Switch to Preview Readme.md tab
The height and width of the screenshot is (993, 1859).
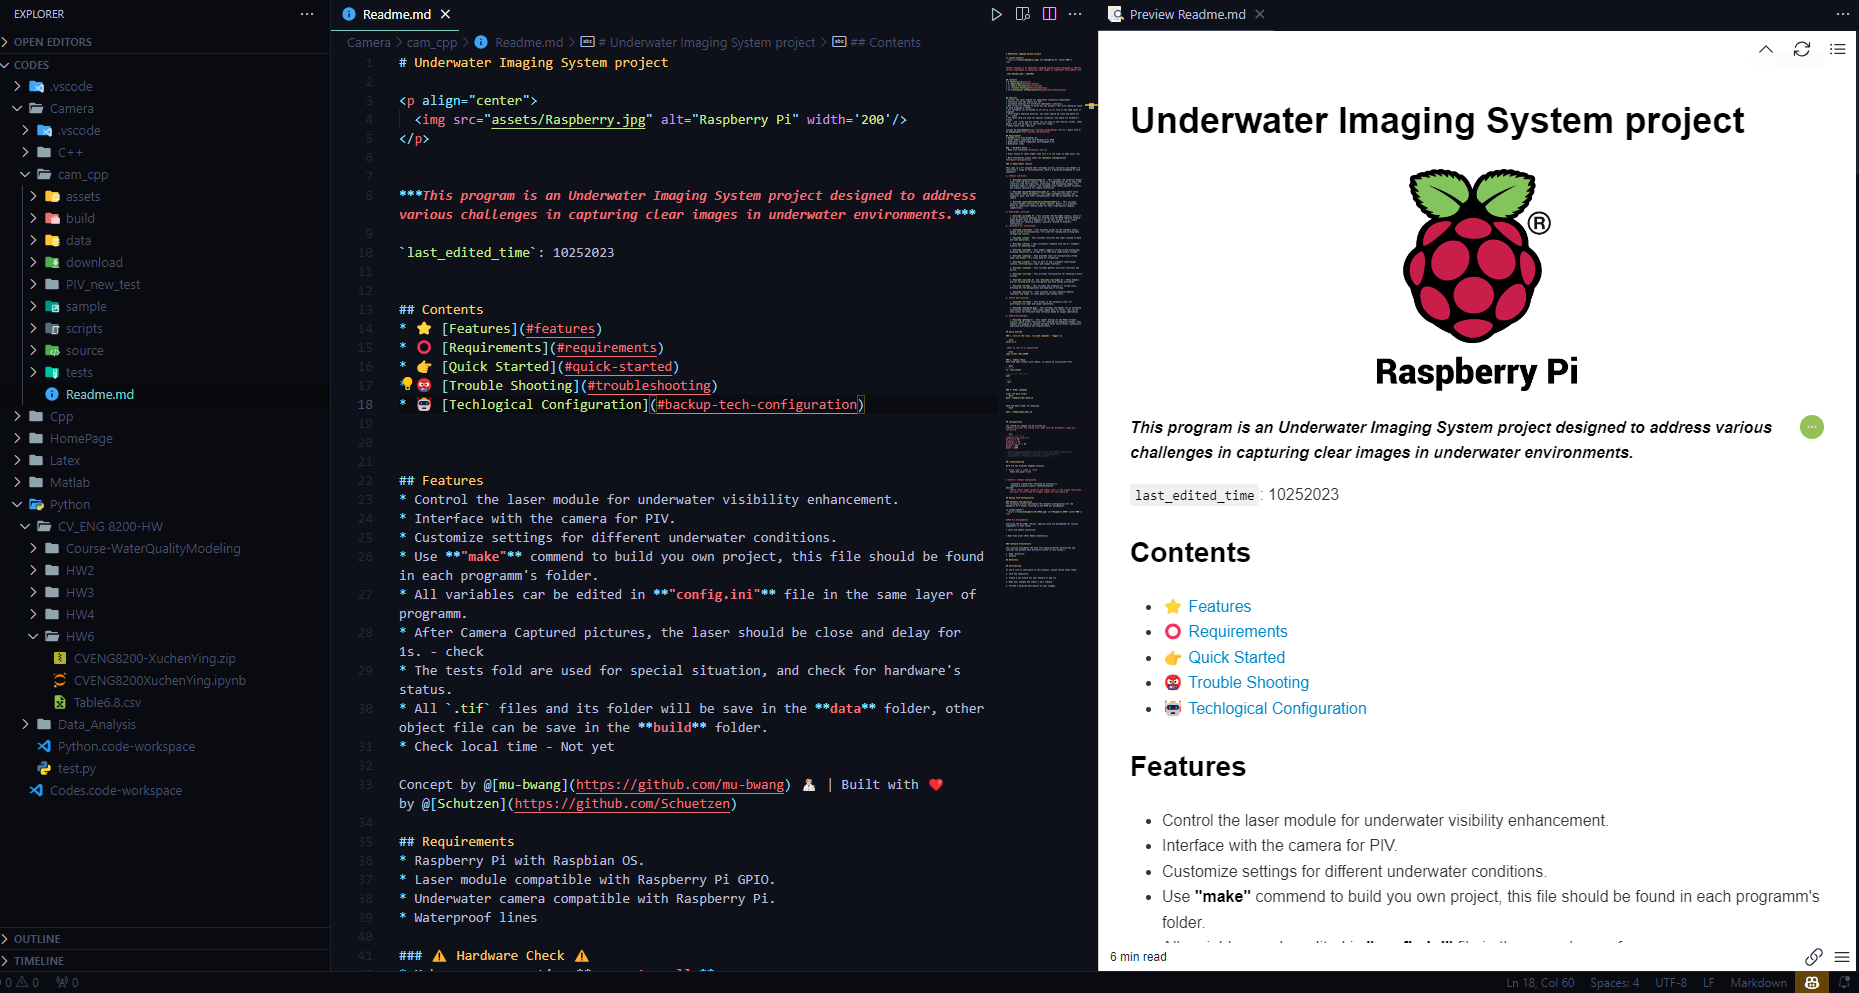(1186, 14)
